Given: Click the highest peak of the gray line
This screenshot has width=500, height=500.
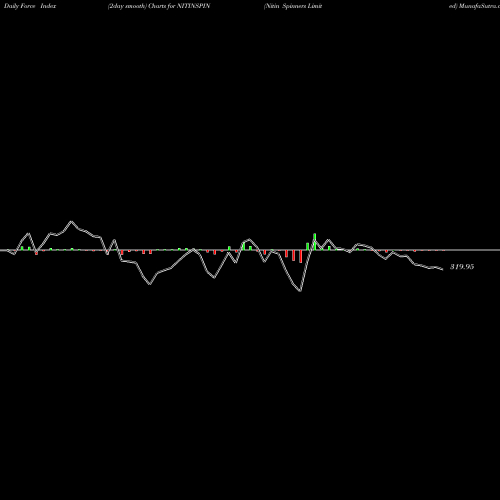Looking at the screenshot, I should coord(71,222).
